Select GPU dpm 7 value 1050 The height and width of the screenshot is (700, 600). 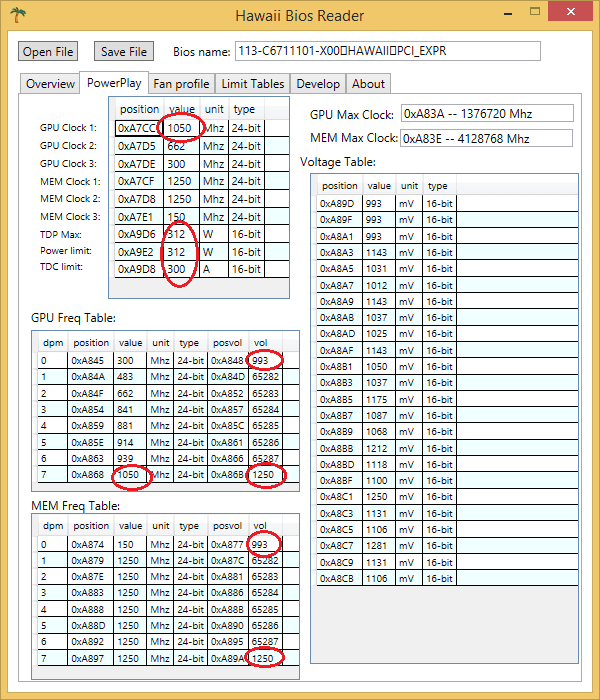(x=130, y=475)
